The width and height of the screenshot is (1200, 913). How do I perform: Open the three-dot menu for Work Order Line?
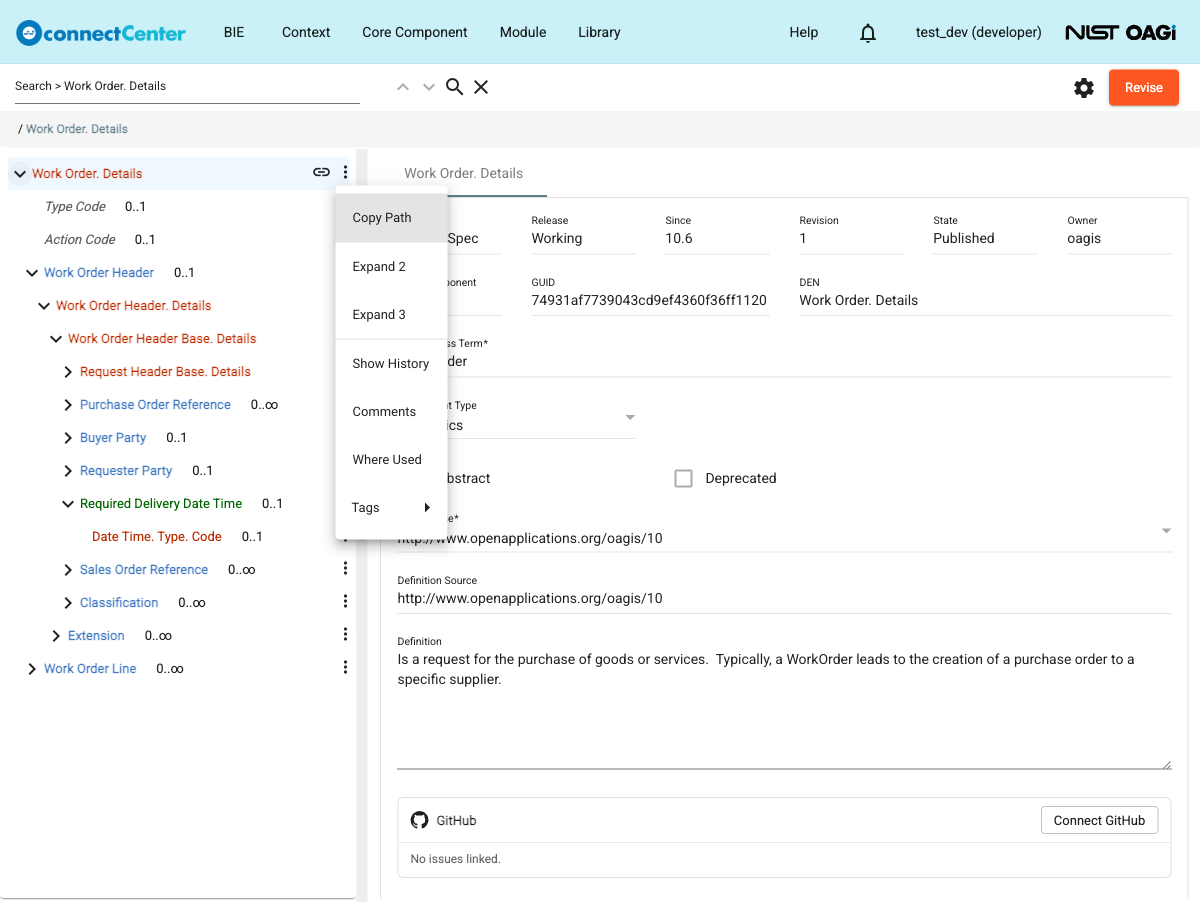click(345, 668)
